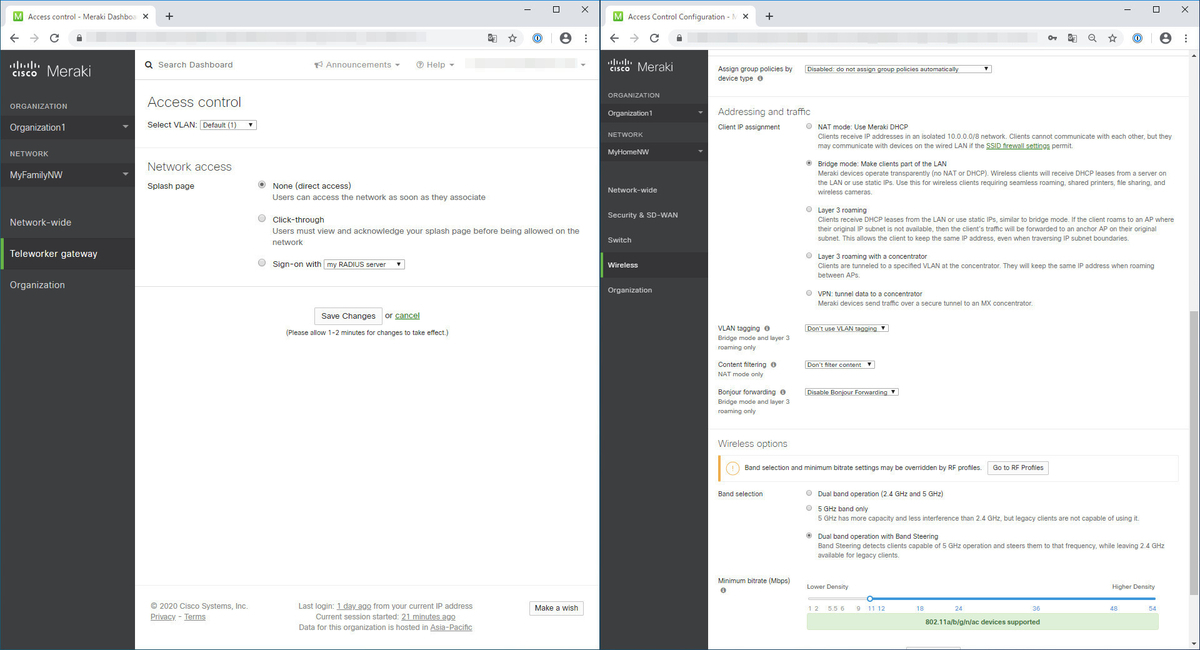Open Help dropdown menu
The image size is (1200, 650).
point(435,65)
